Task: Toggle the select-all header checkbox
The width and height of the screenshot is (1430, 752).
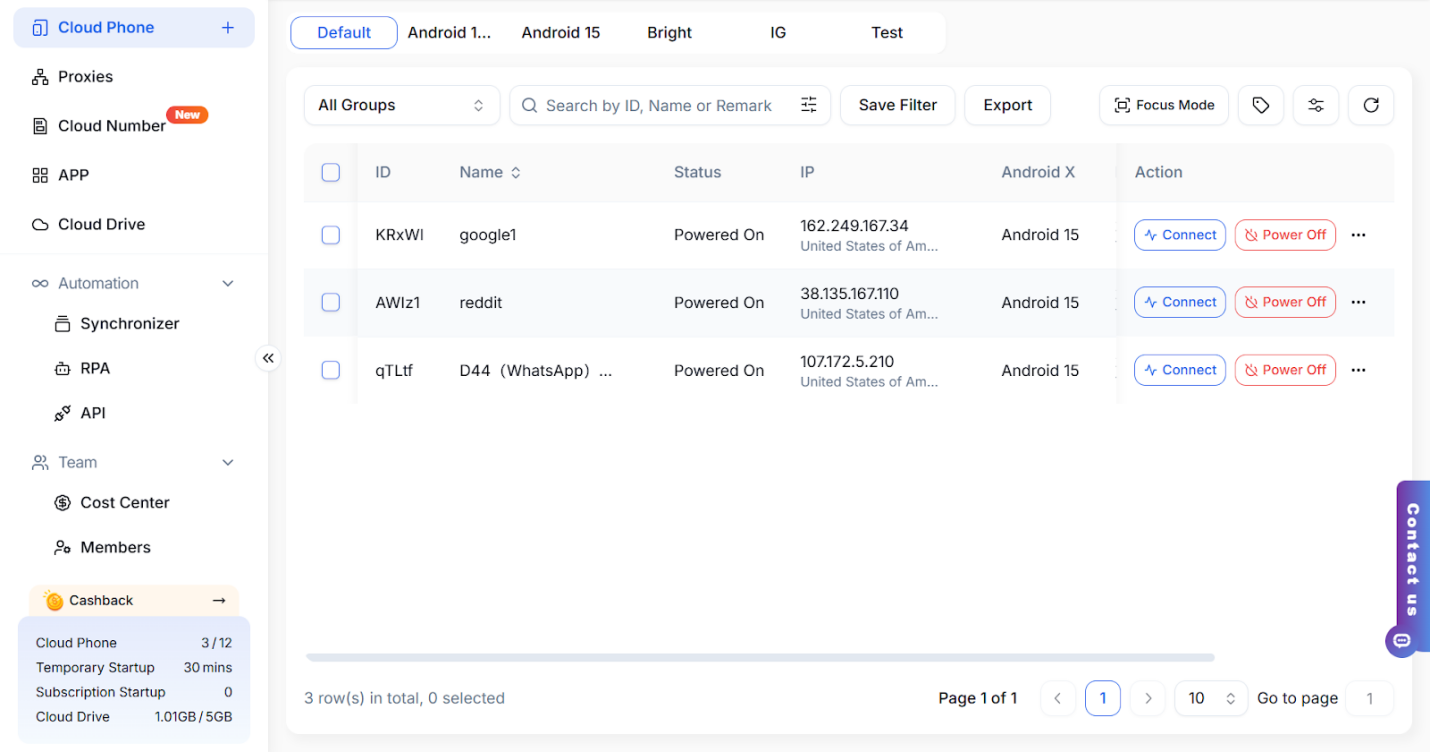Action: click(331, 172)
